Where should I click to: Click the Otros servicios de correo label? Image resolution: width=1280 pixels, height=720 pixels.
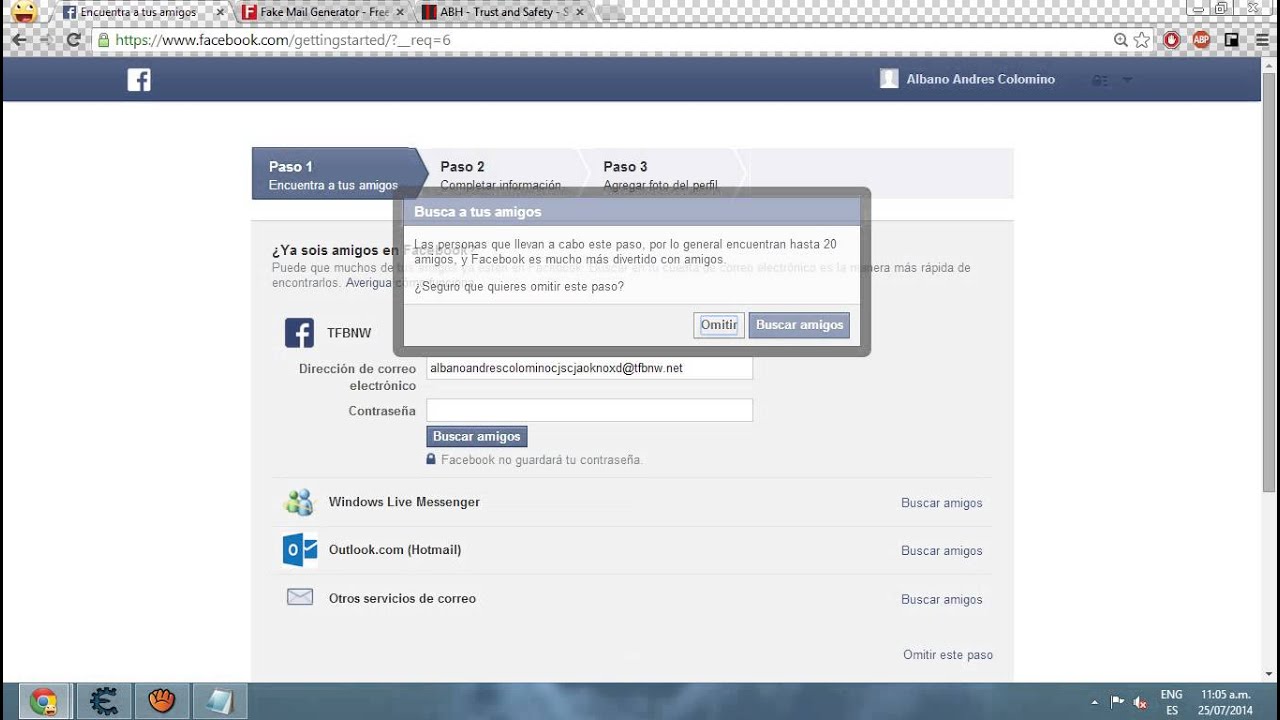[x=402, y=599]
